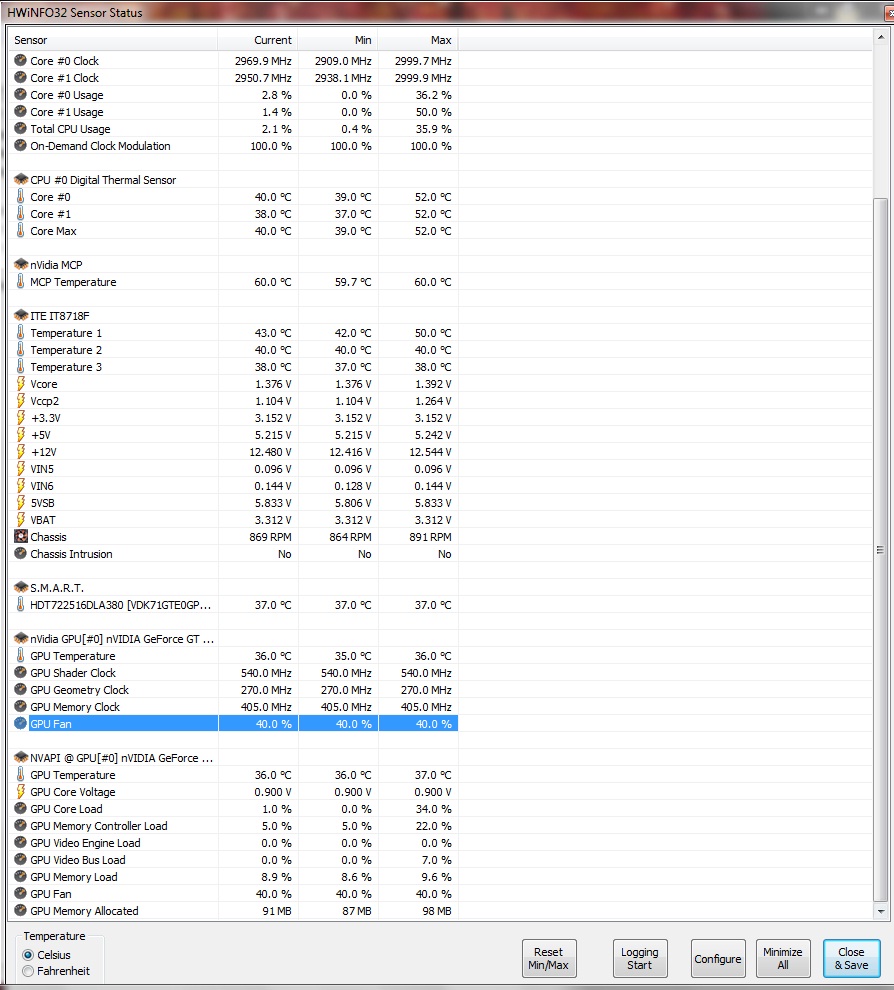
Task: Click the Close & Save button
Action: coord(852,958)
